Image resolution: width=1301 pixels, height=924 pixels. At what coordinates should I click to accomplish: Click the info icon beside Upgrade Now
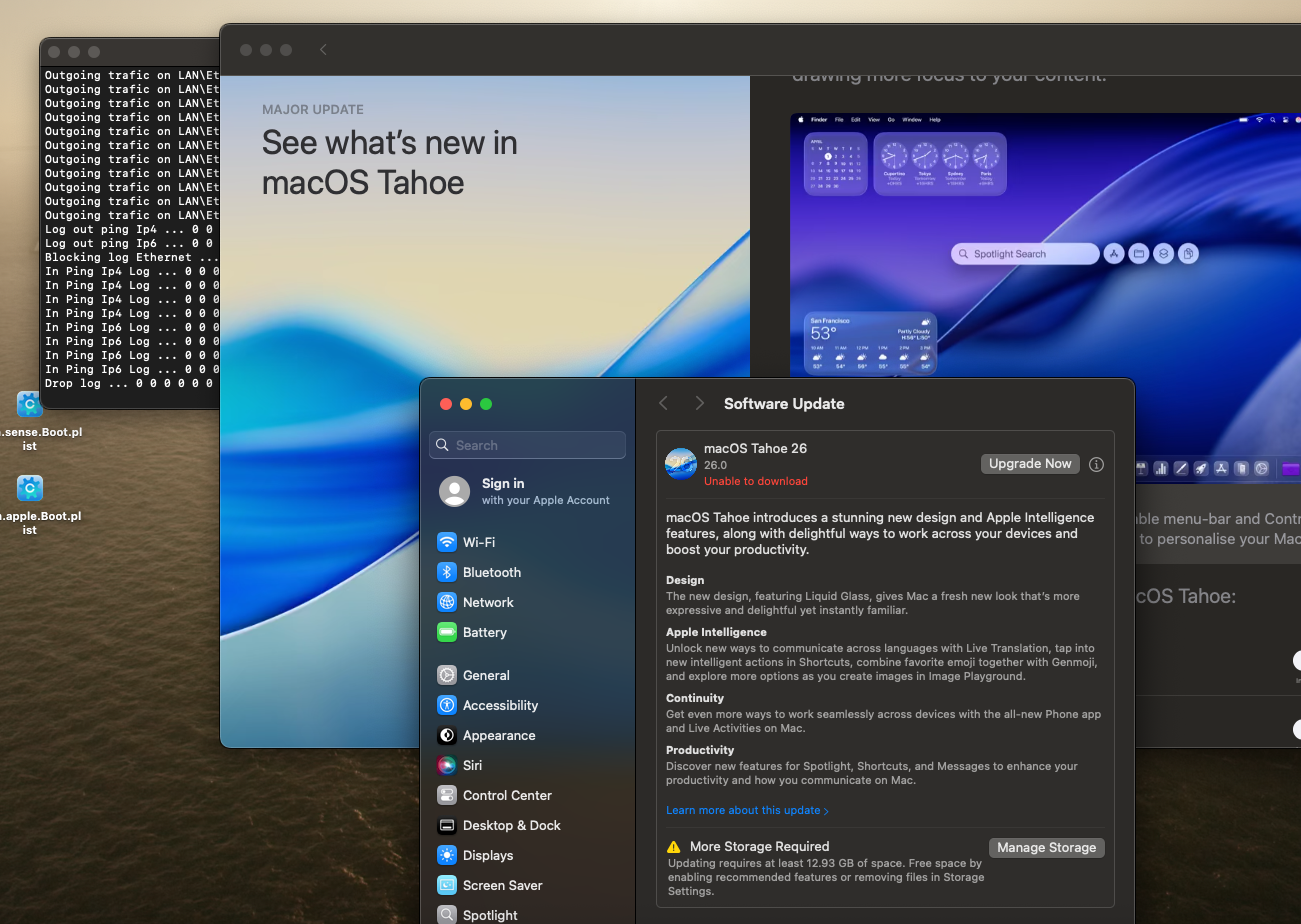click(1096, 464)
